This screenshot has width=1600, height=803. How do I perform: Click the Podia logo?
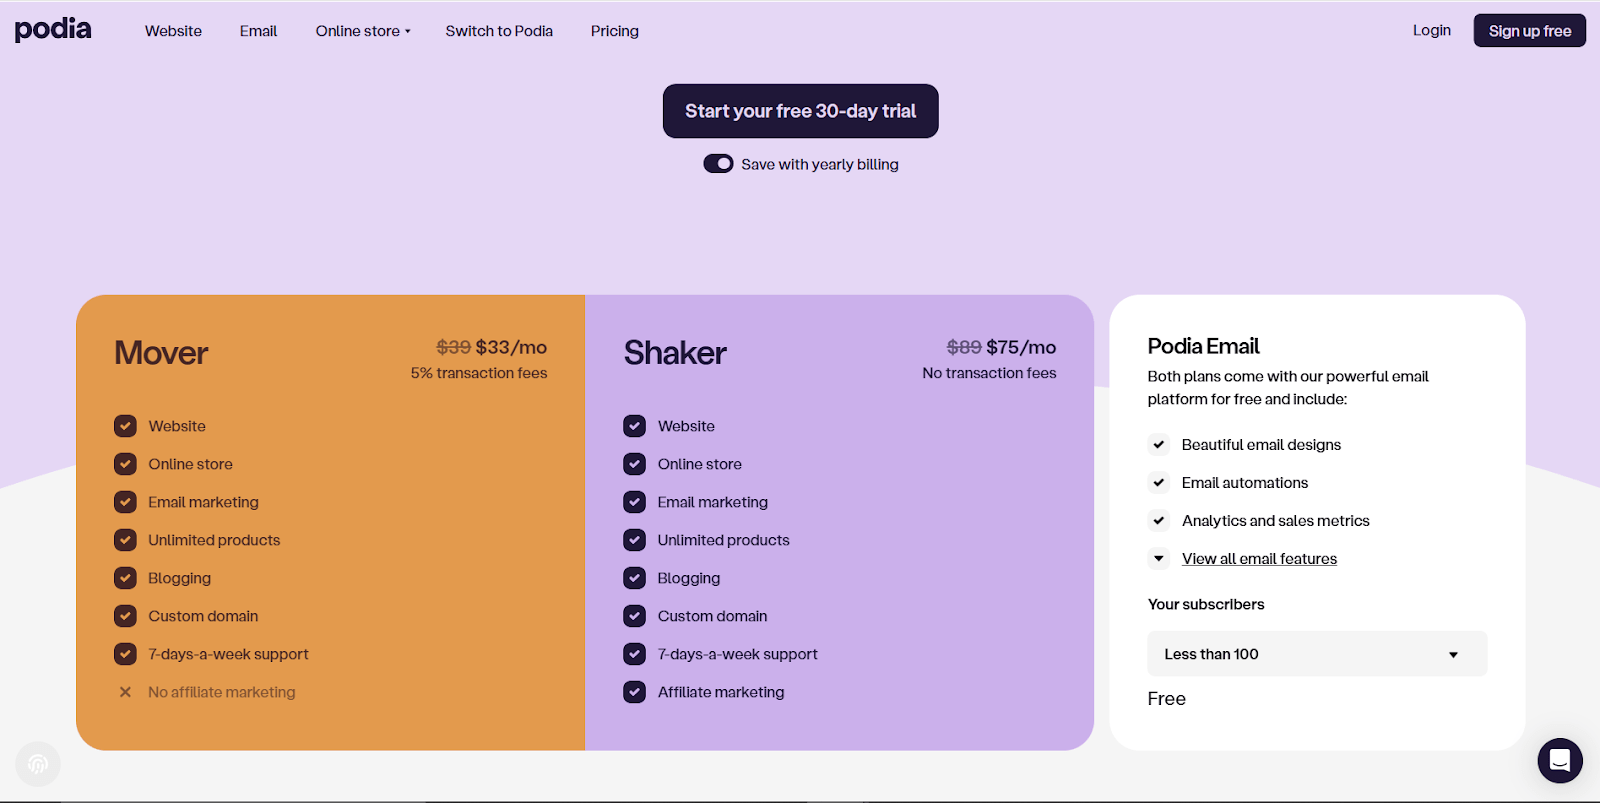coord(53,29)
